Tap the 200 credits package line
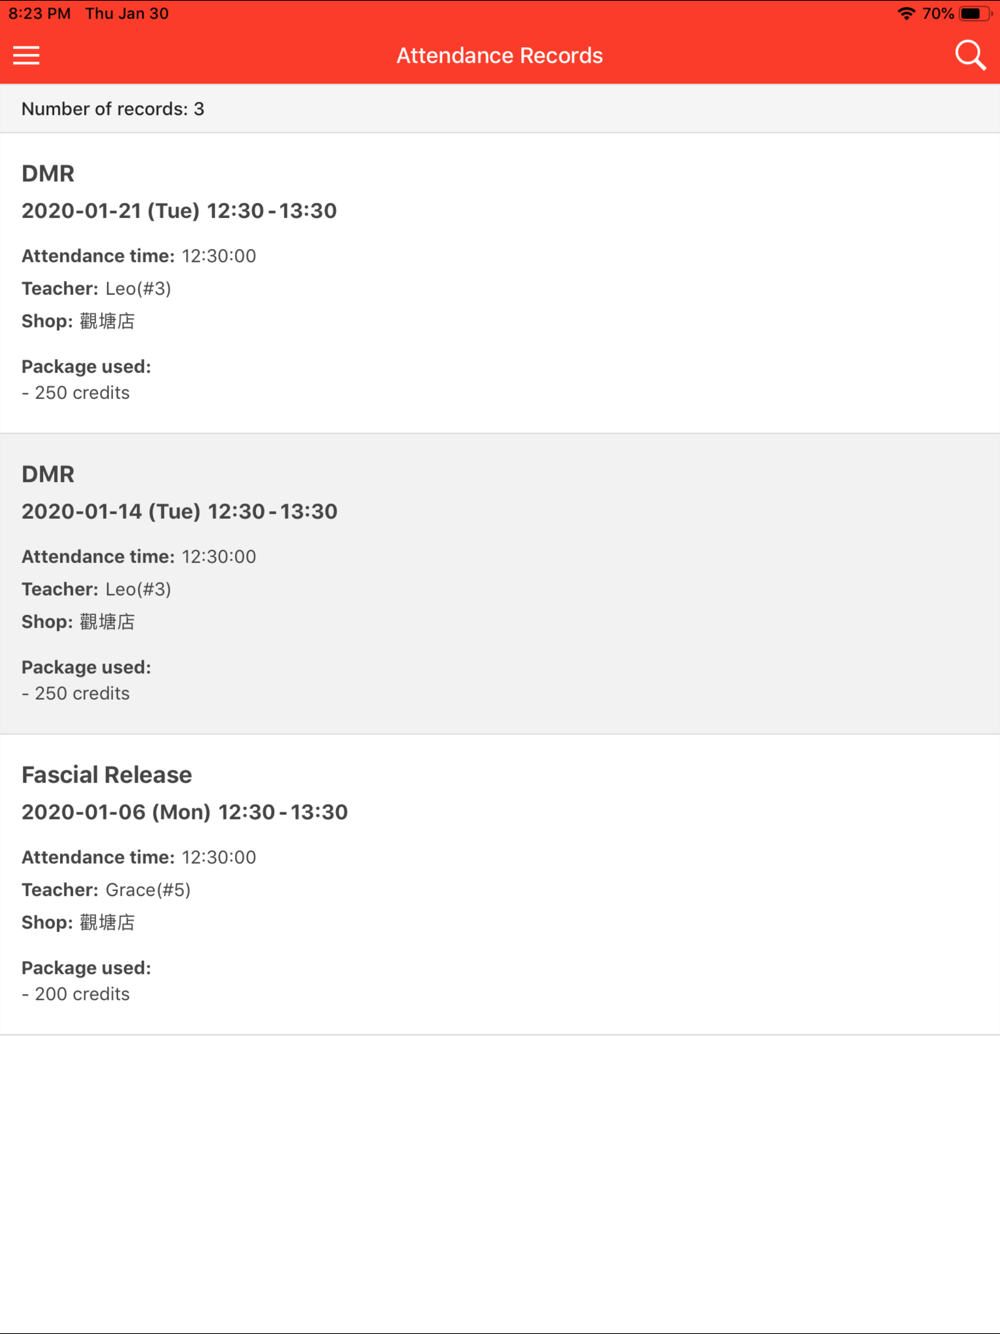1000x1334 pixels. click(76, 994)
